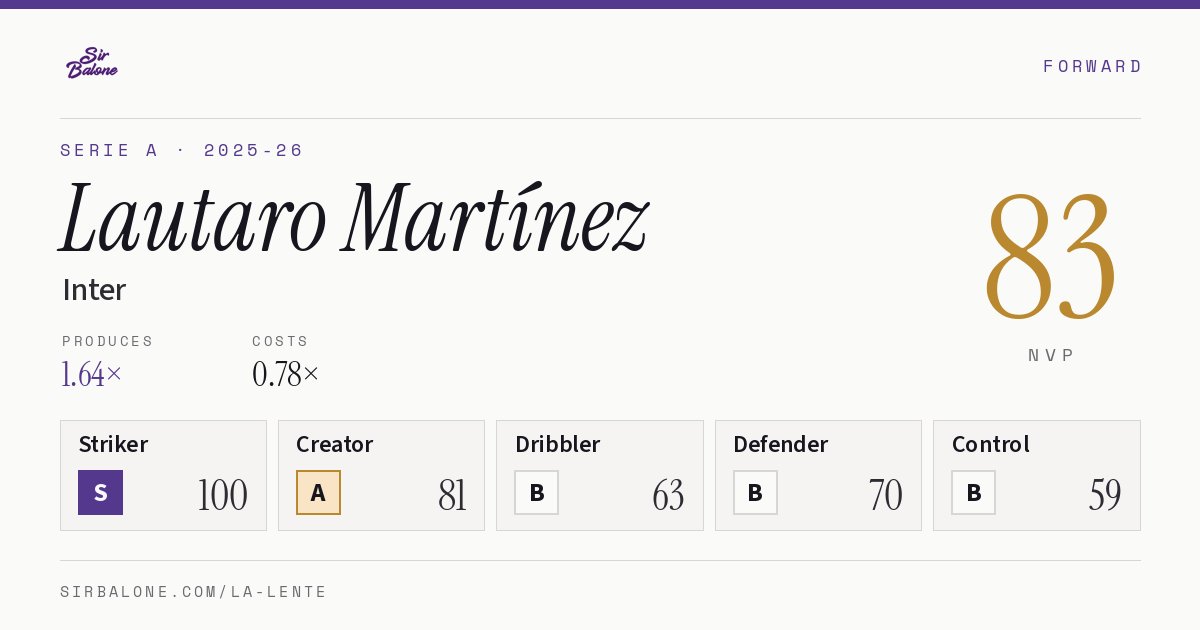
Task: Click the B grade badge for Control
Action: coord(973,492)
